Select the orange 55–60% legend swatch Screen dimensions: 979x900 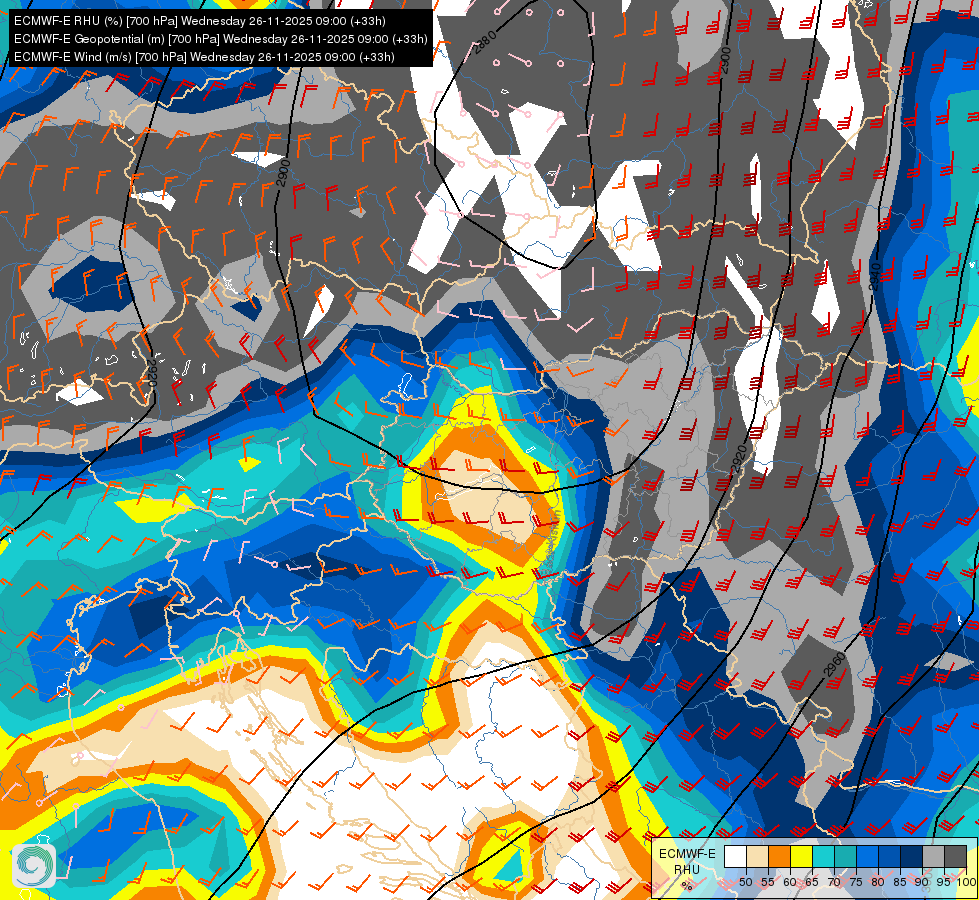[779, 856]
